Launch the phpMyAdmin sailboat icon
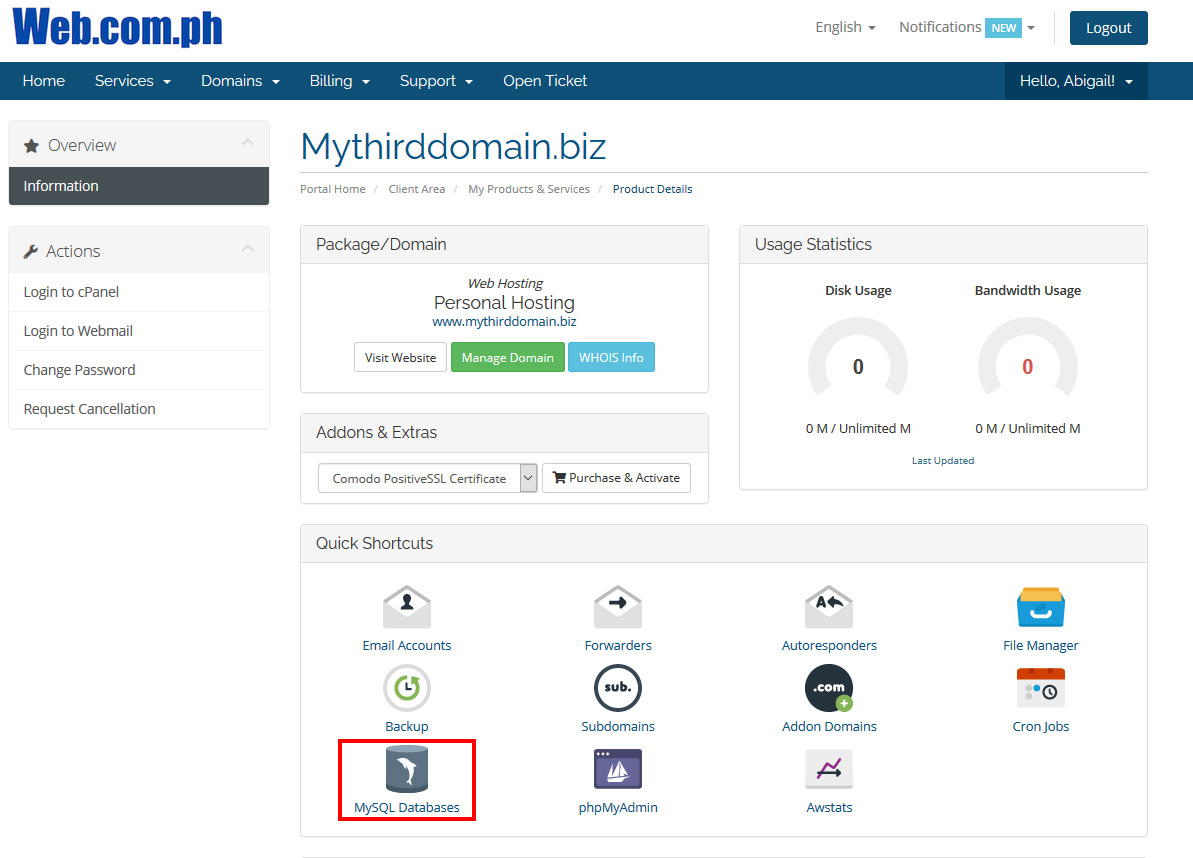 [x=618, y=769]
